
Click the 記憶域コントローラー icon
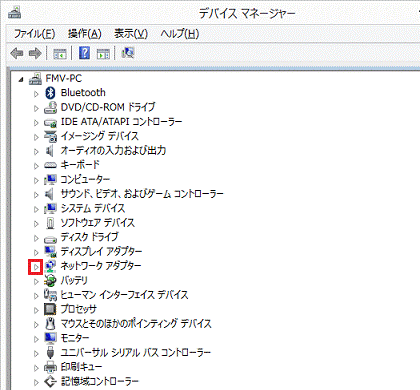click(50, 381)
